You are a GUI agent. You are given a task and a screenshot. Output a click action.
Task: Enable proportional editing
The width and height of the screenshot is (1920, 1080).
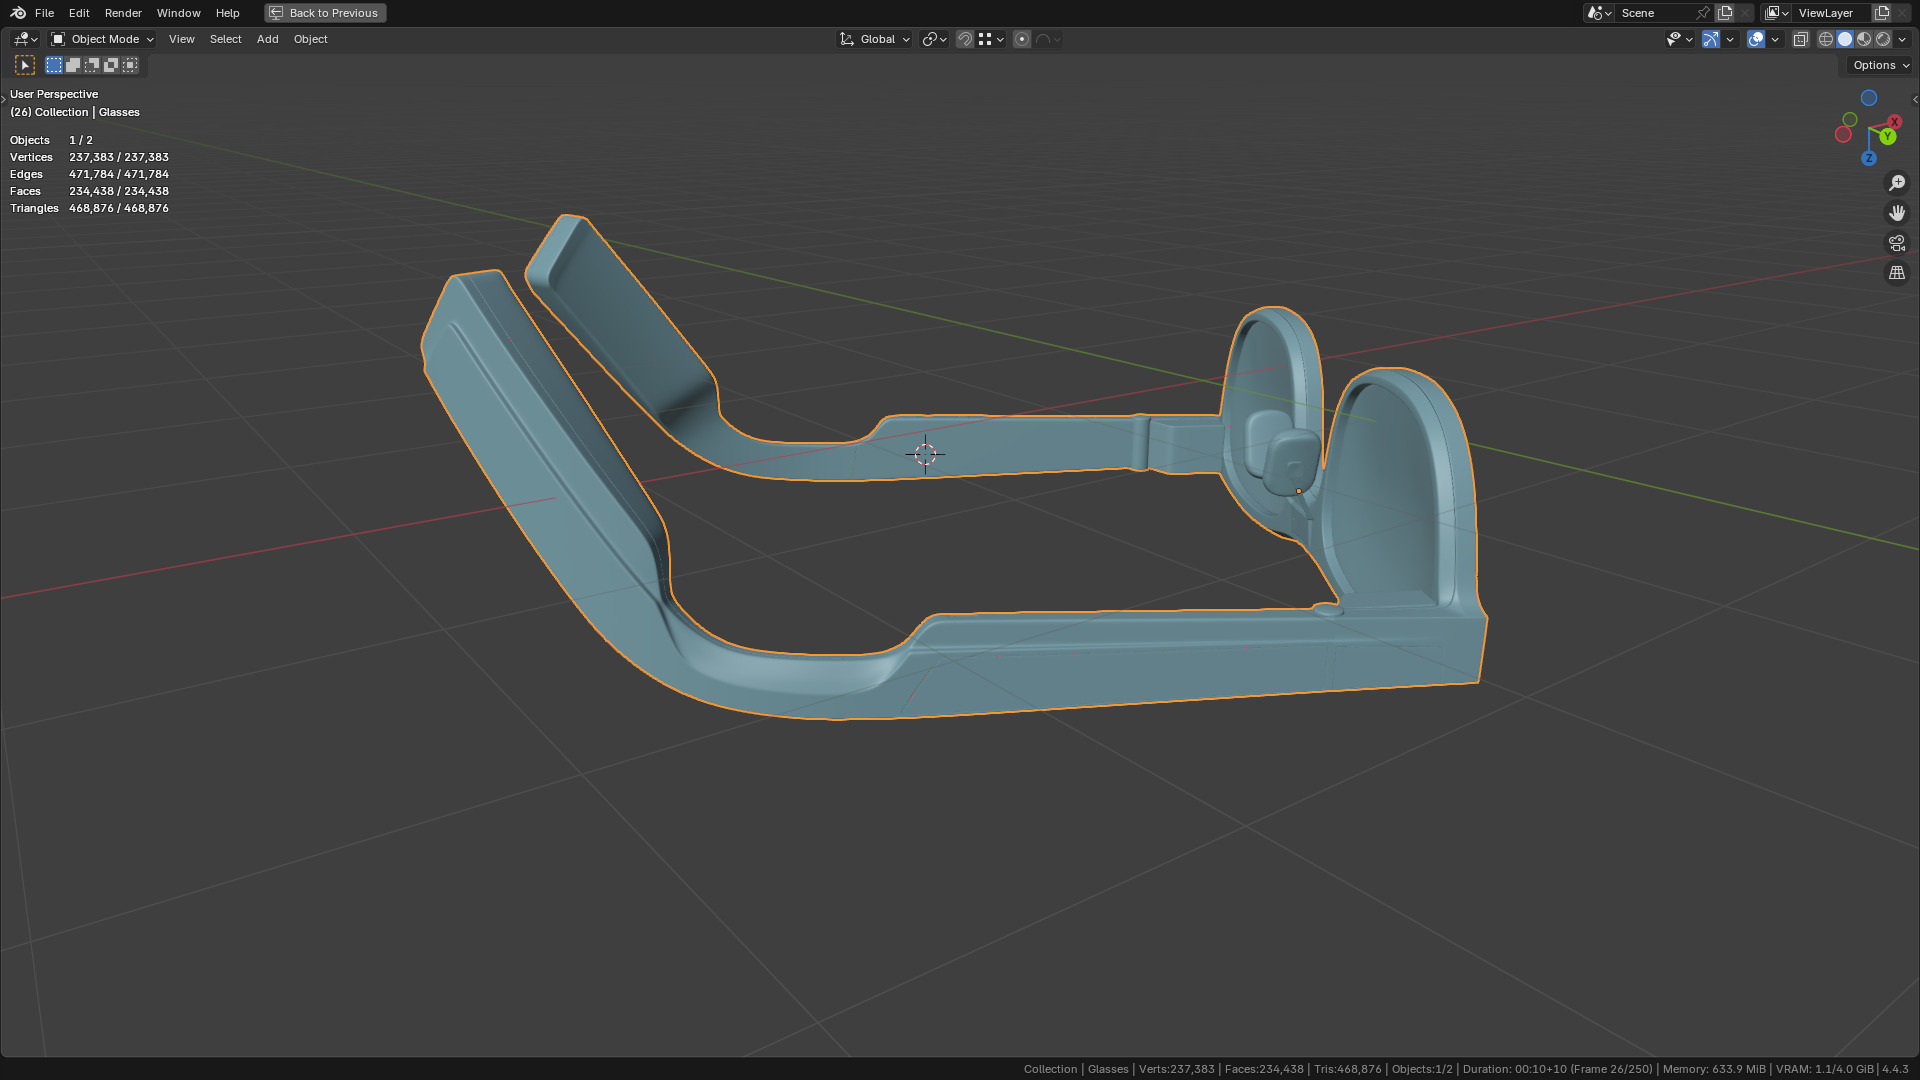(1022, 39)
